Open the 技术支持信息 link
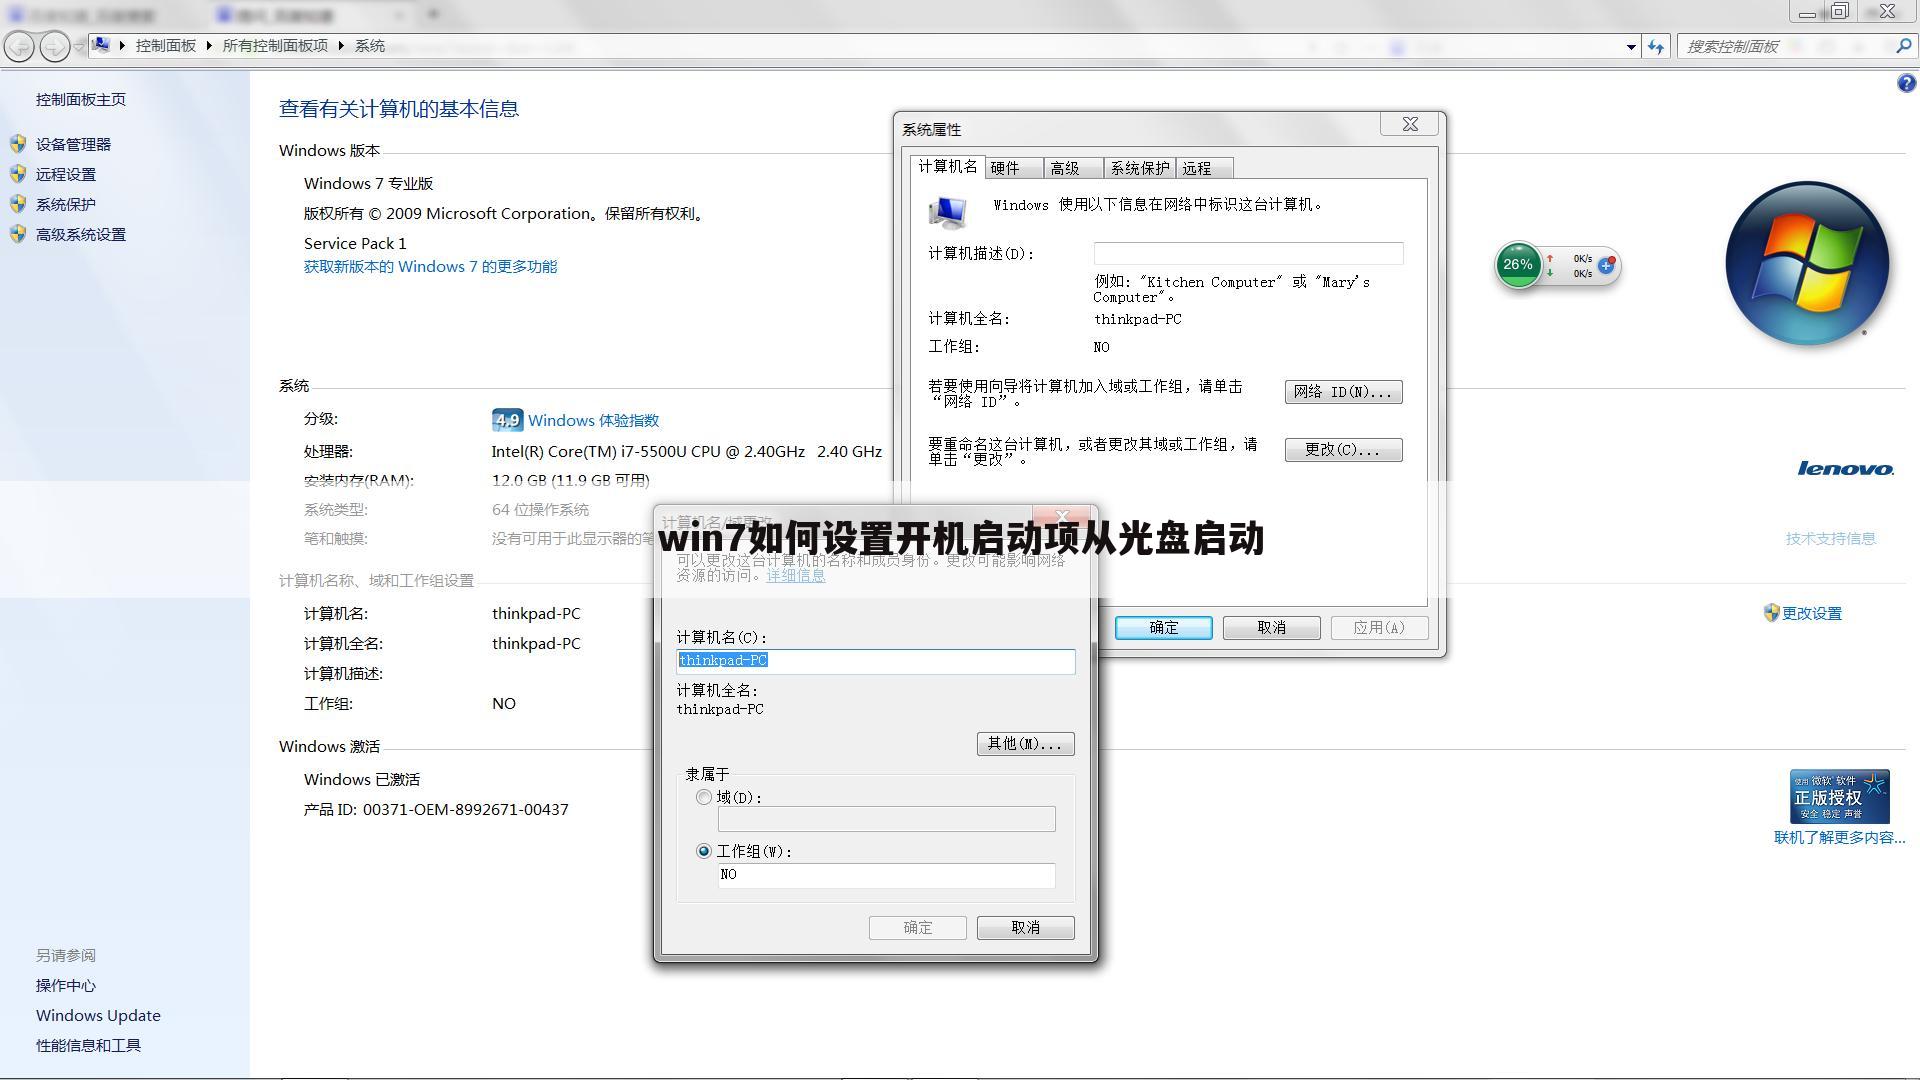 pyautogui.click(x=1830, y=538)
